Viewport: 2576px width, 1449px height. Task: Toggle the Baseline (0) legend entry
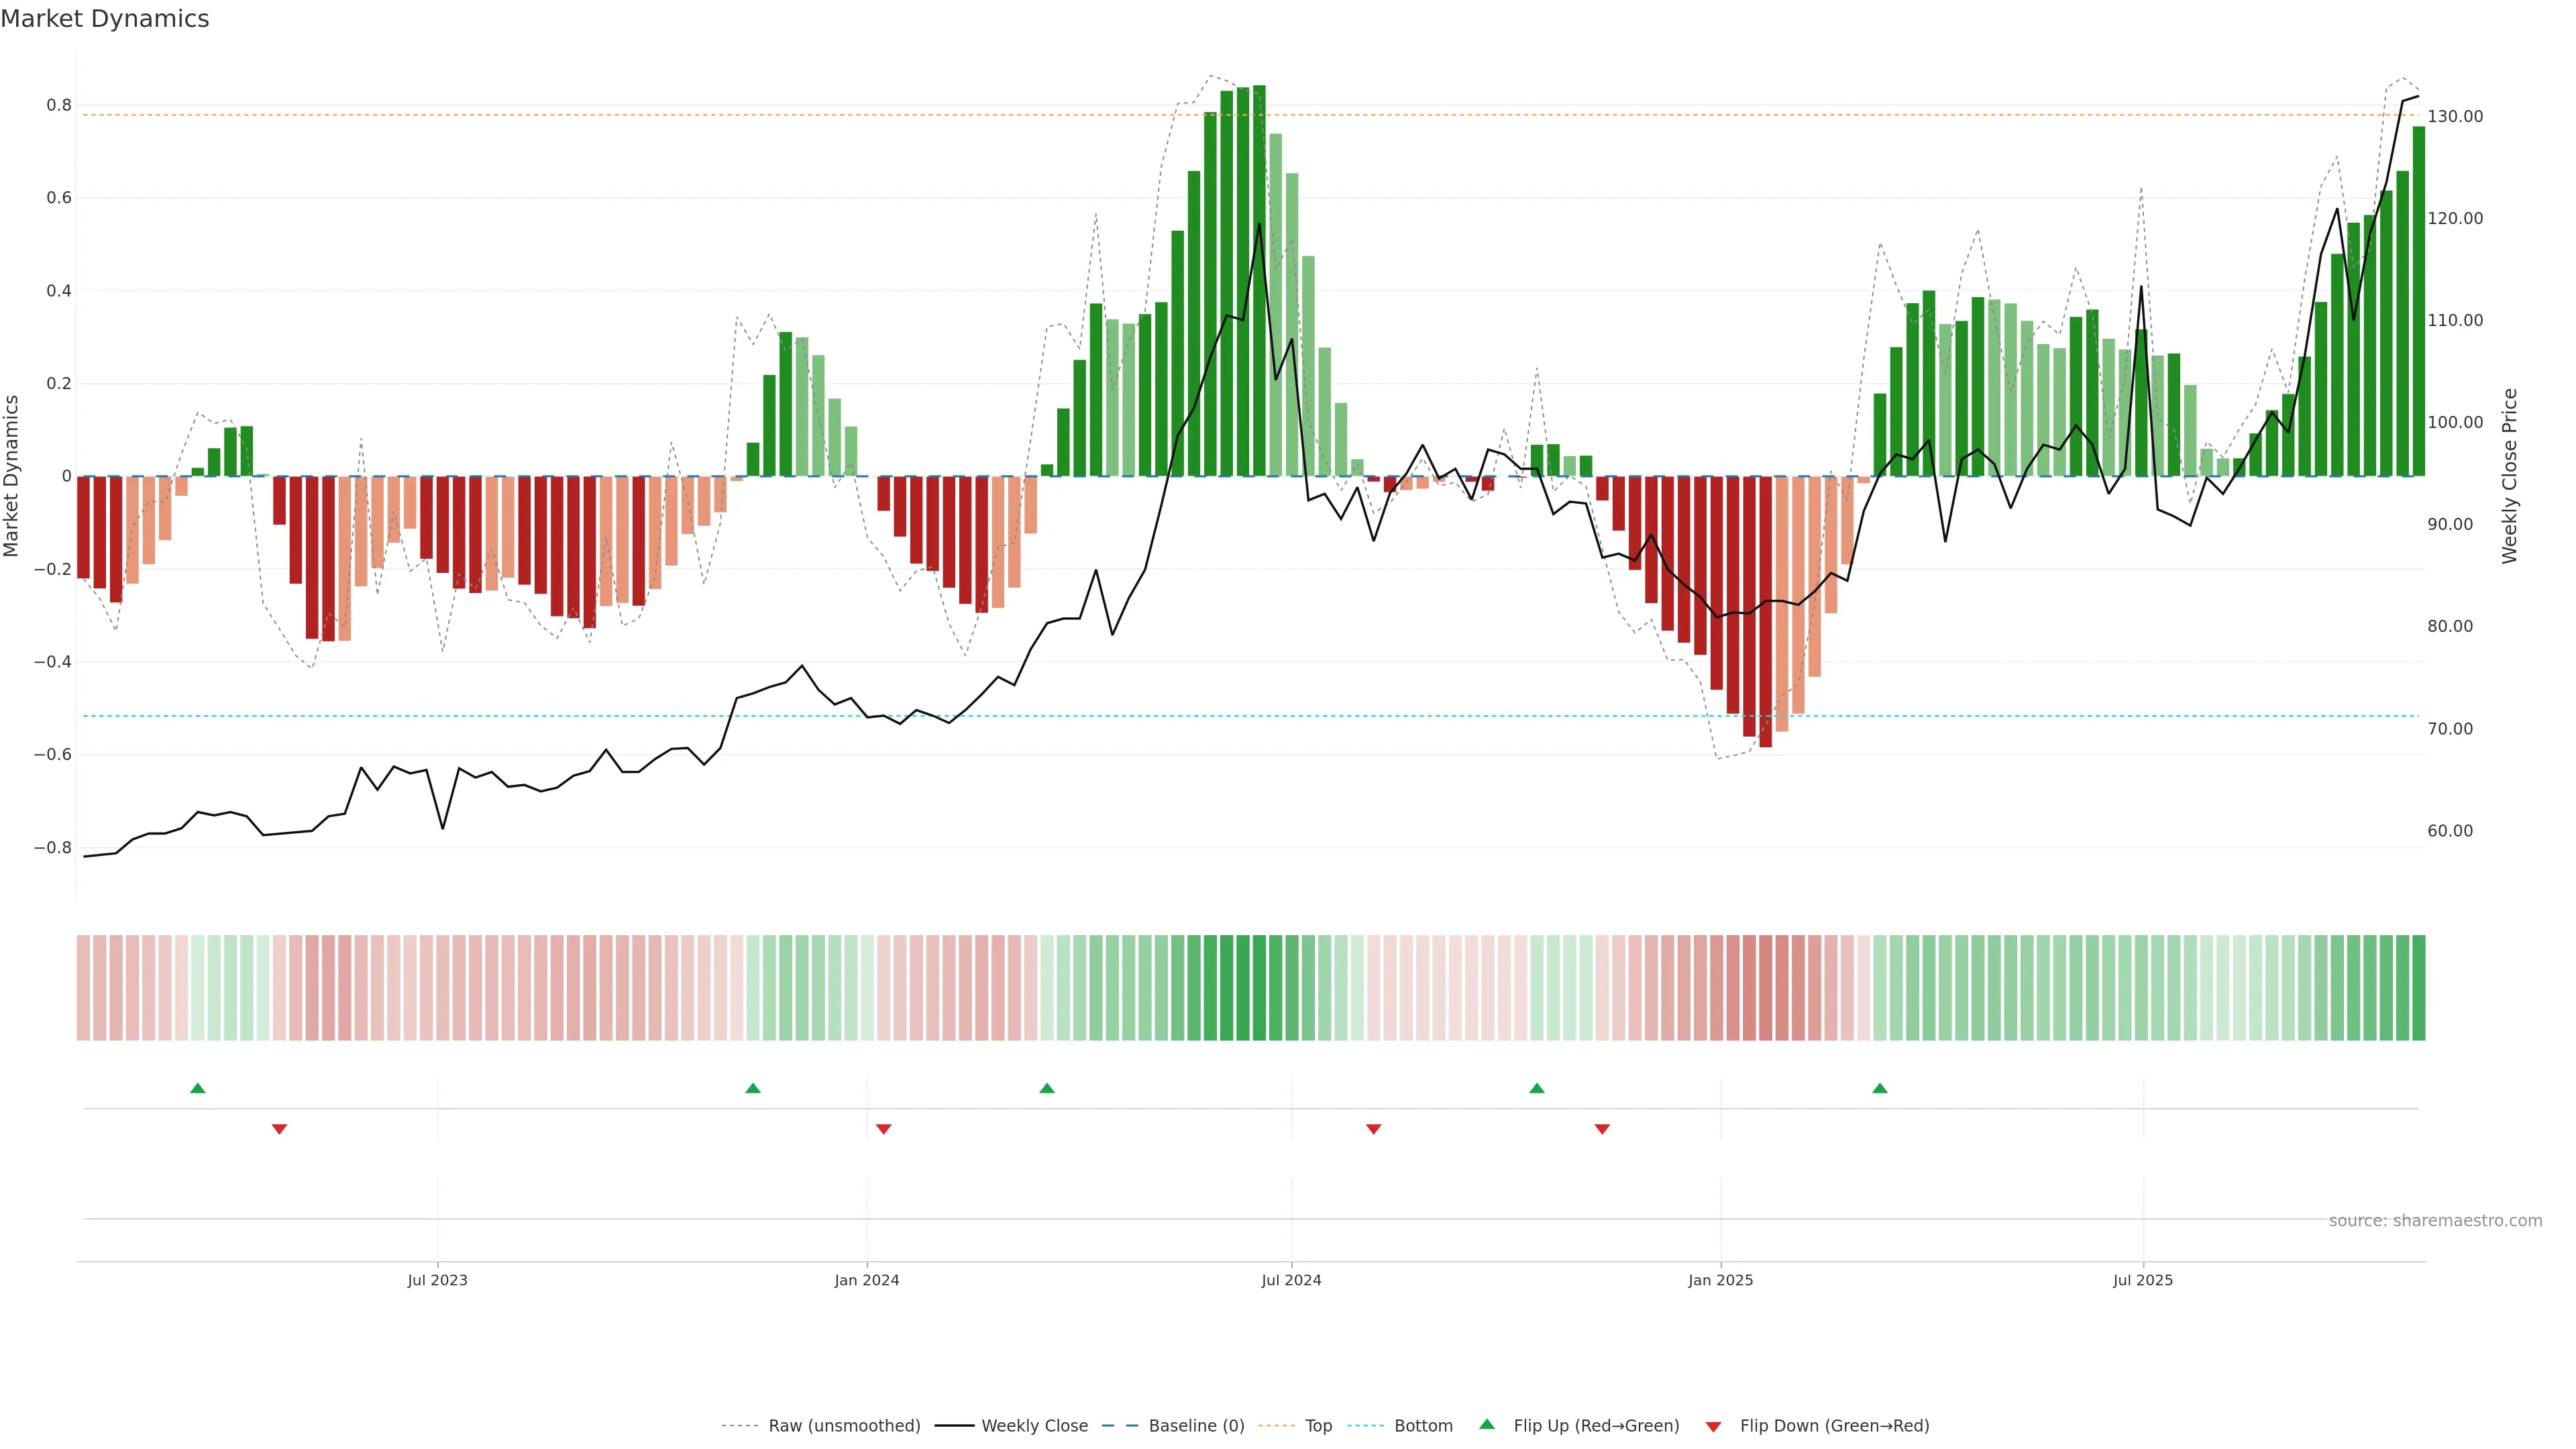coord(1196,1426)
